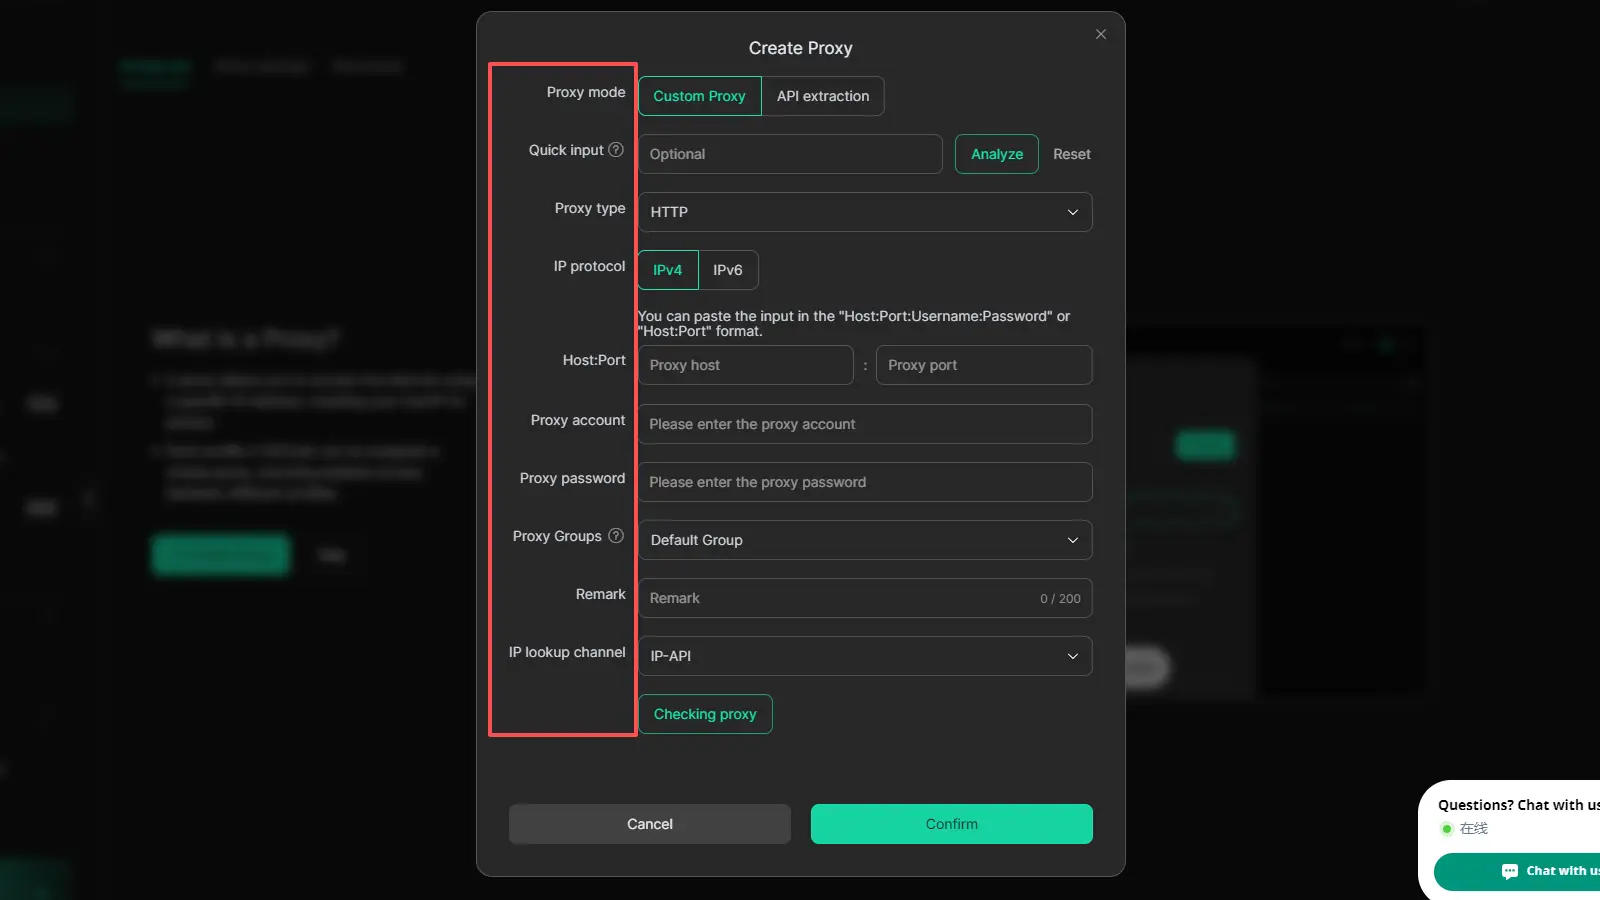Confirm the proxy creation

point(951,824)
